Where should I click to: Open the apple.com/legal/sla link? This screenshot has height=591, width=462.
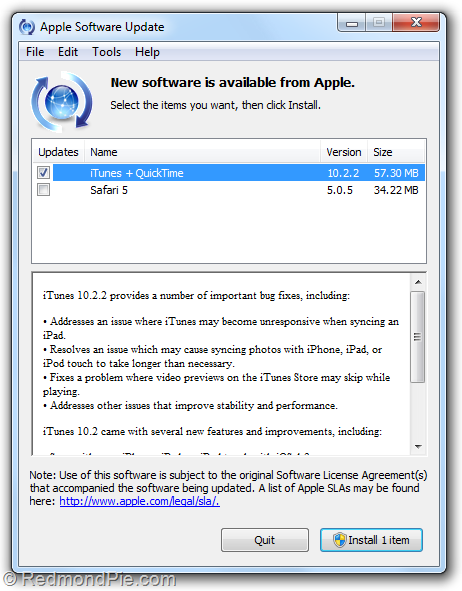point(139,501)
